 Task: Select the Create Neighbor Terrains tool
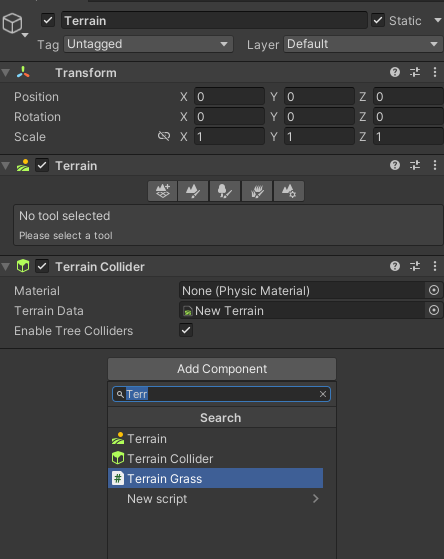click(163, 191)
